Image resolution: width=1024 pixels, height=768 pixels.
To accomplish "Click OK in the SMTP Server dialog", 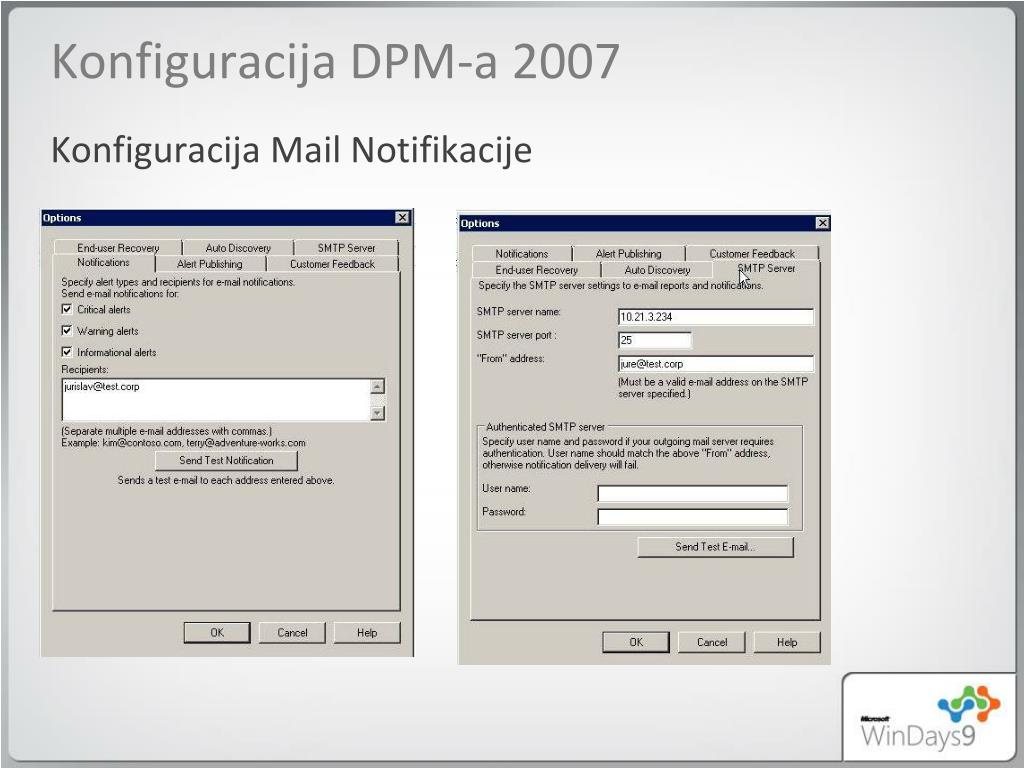I will click(635, 642).
